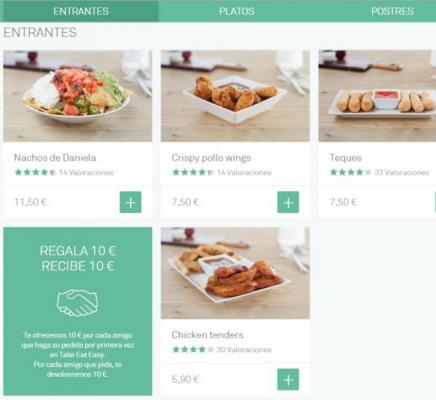The height and width of the screenshot is (400, 436).
Task: Open the Crispy pollo wings photo
Action: point(235,96)
